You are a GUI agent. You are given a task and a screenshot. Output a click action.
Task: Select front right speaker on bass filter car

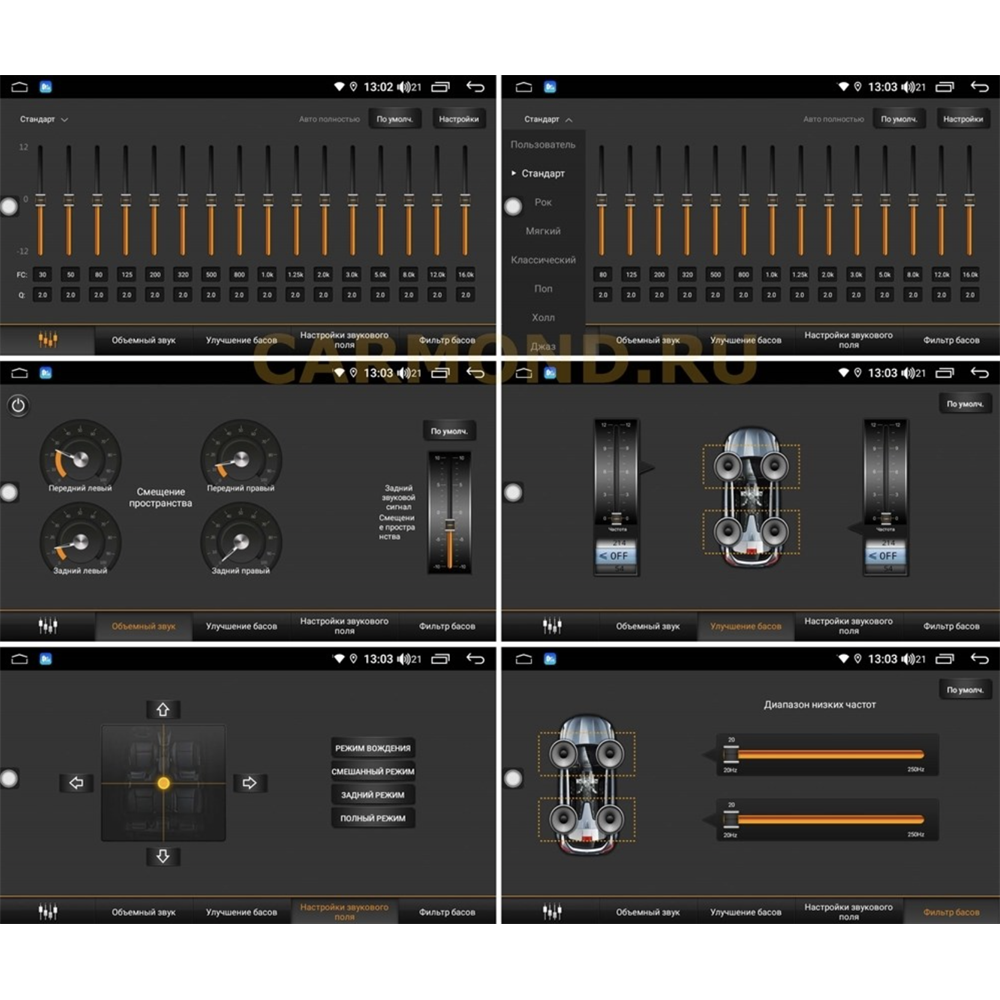pyautogui.click(x=610, y=754)
